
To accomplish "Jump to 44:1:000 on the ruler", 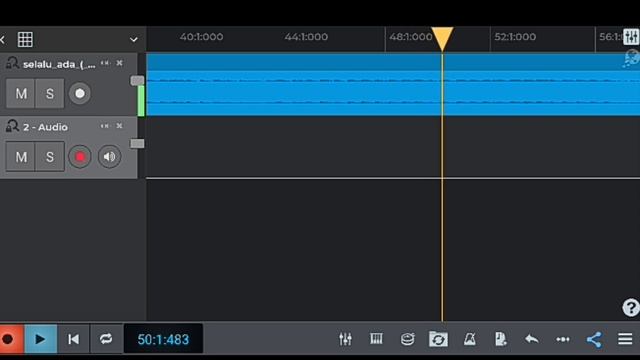I will tap(306, 37).
